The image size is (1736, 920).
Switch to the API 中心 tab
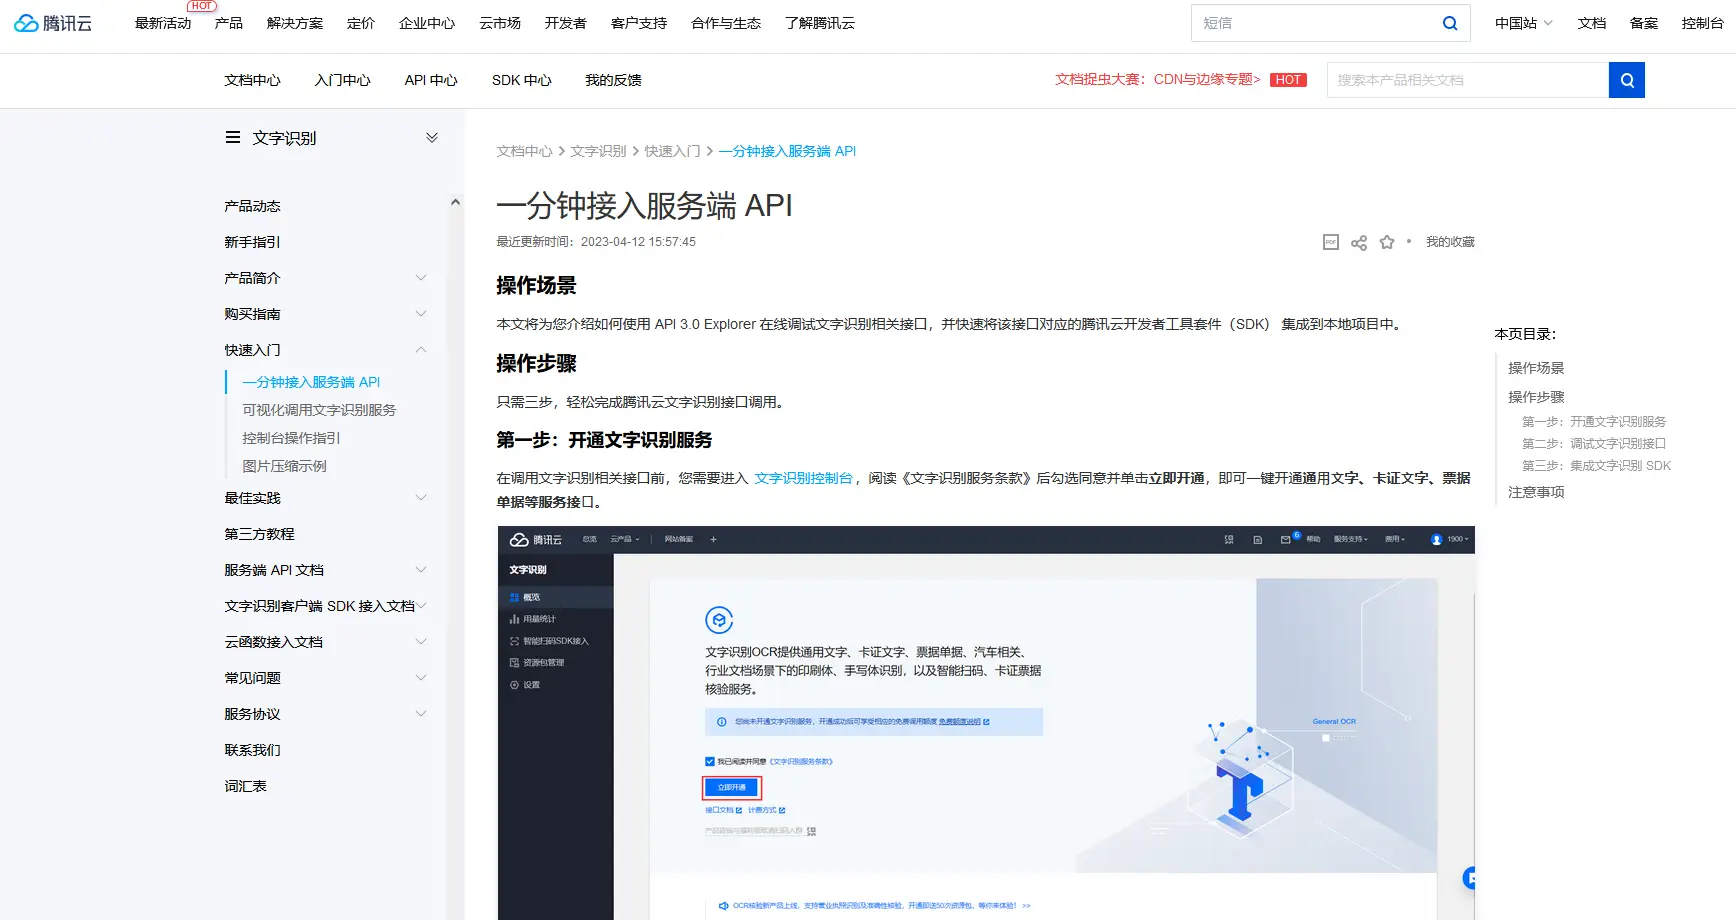point(430,80)
